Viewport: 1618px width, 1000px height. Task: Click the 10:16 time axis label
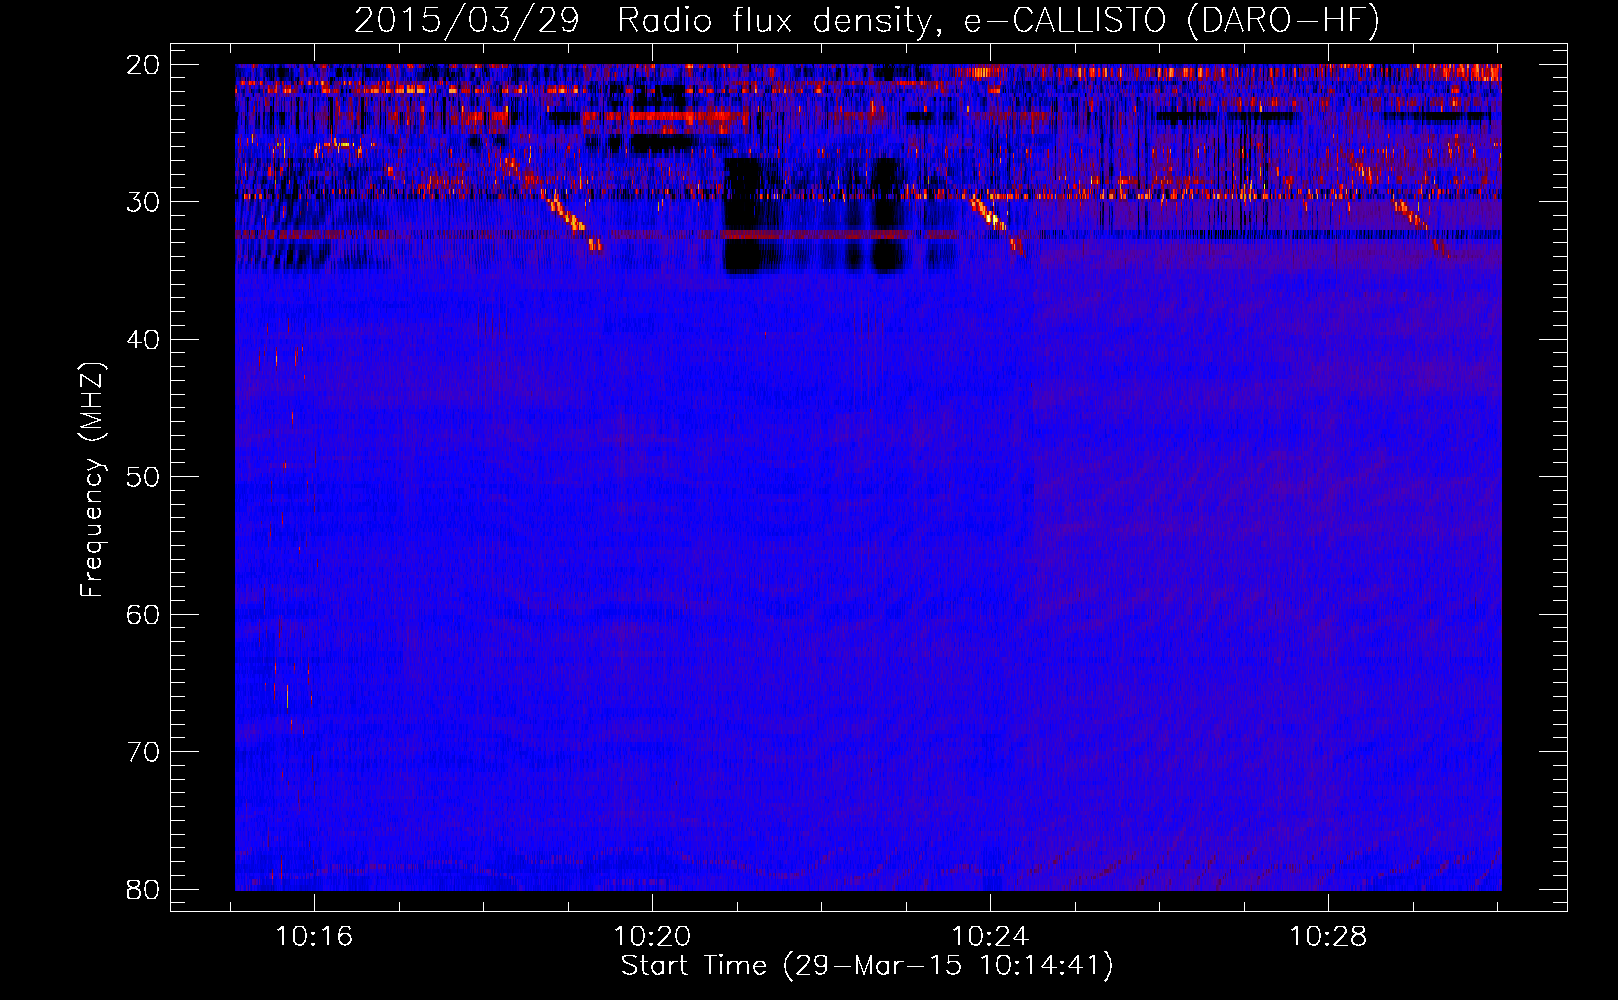(x=314, y=937)
